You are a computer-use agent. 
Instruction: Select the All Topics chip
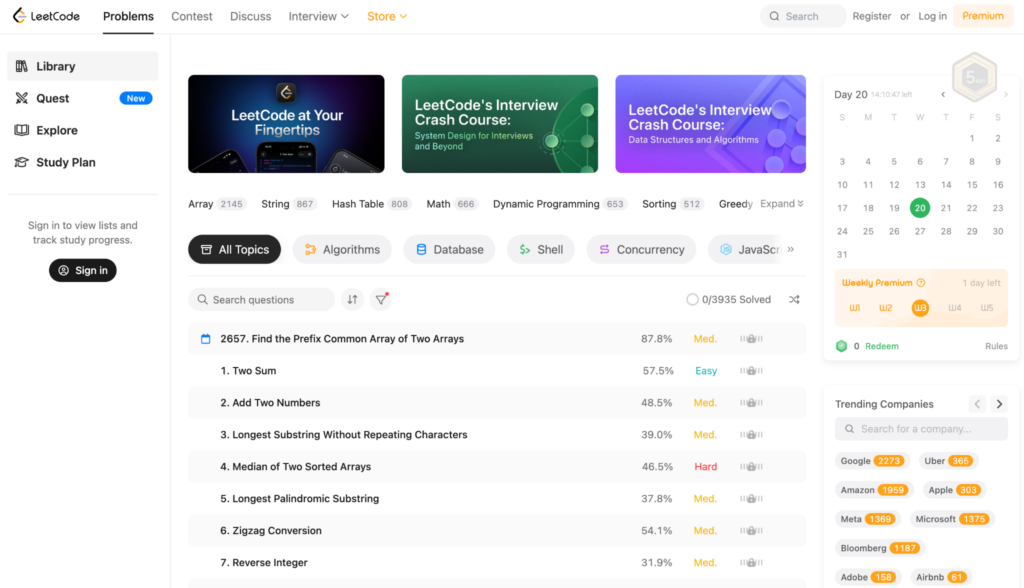(234, 250)
